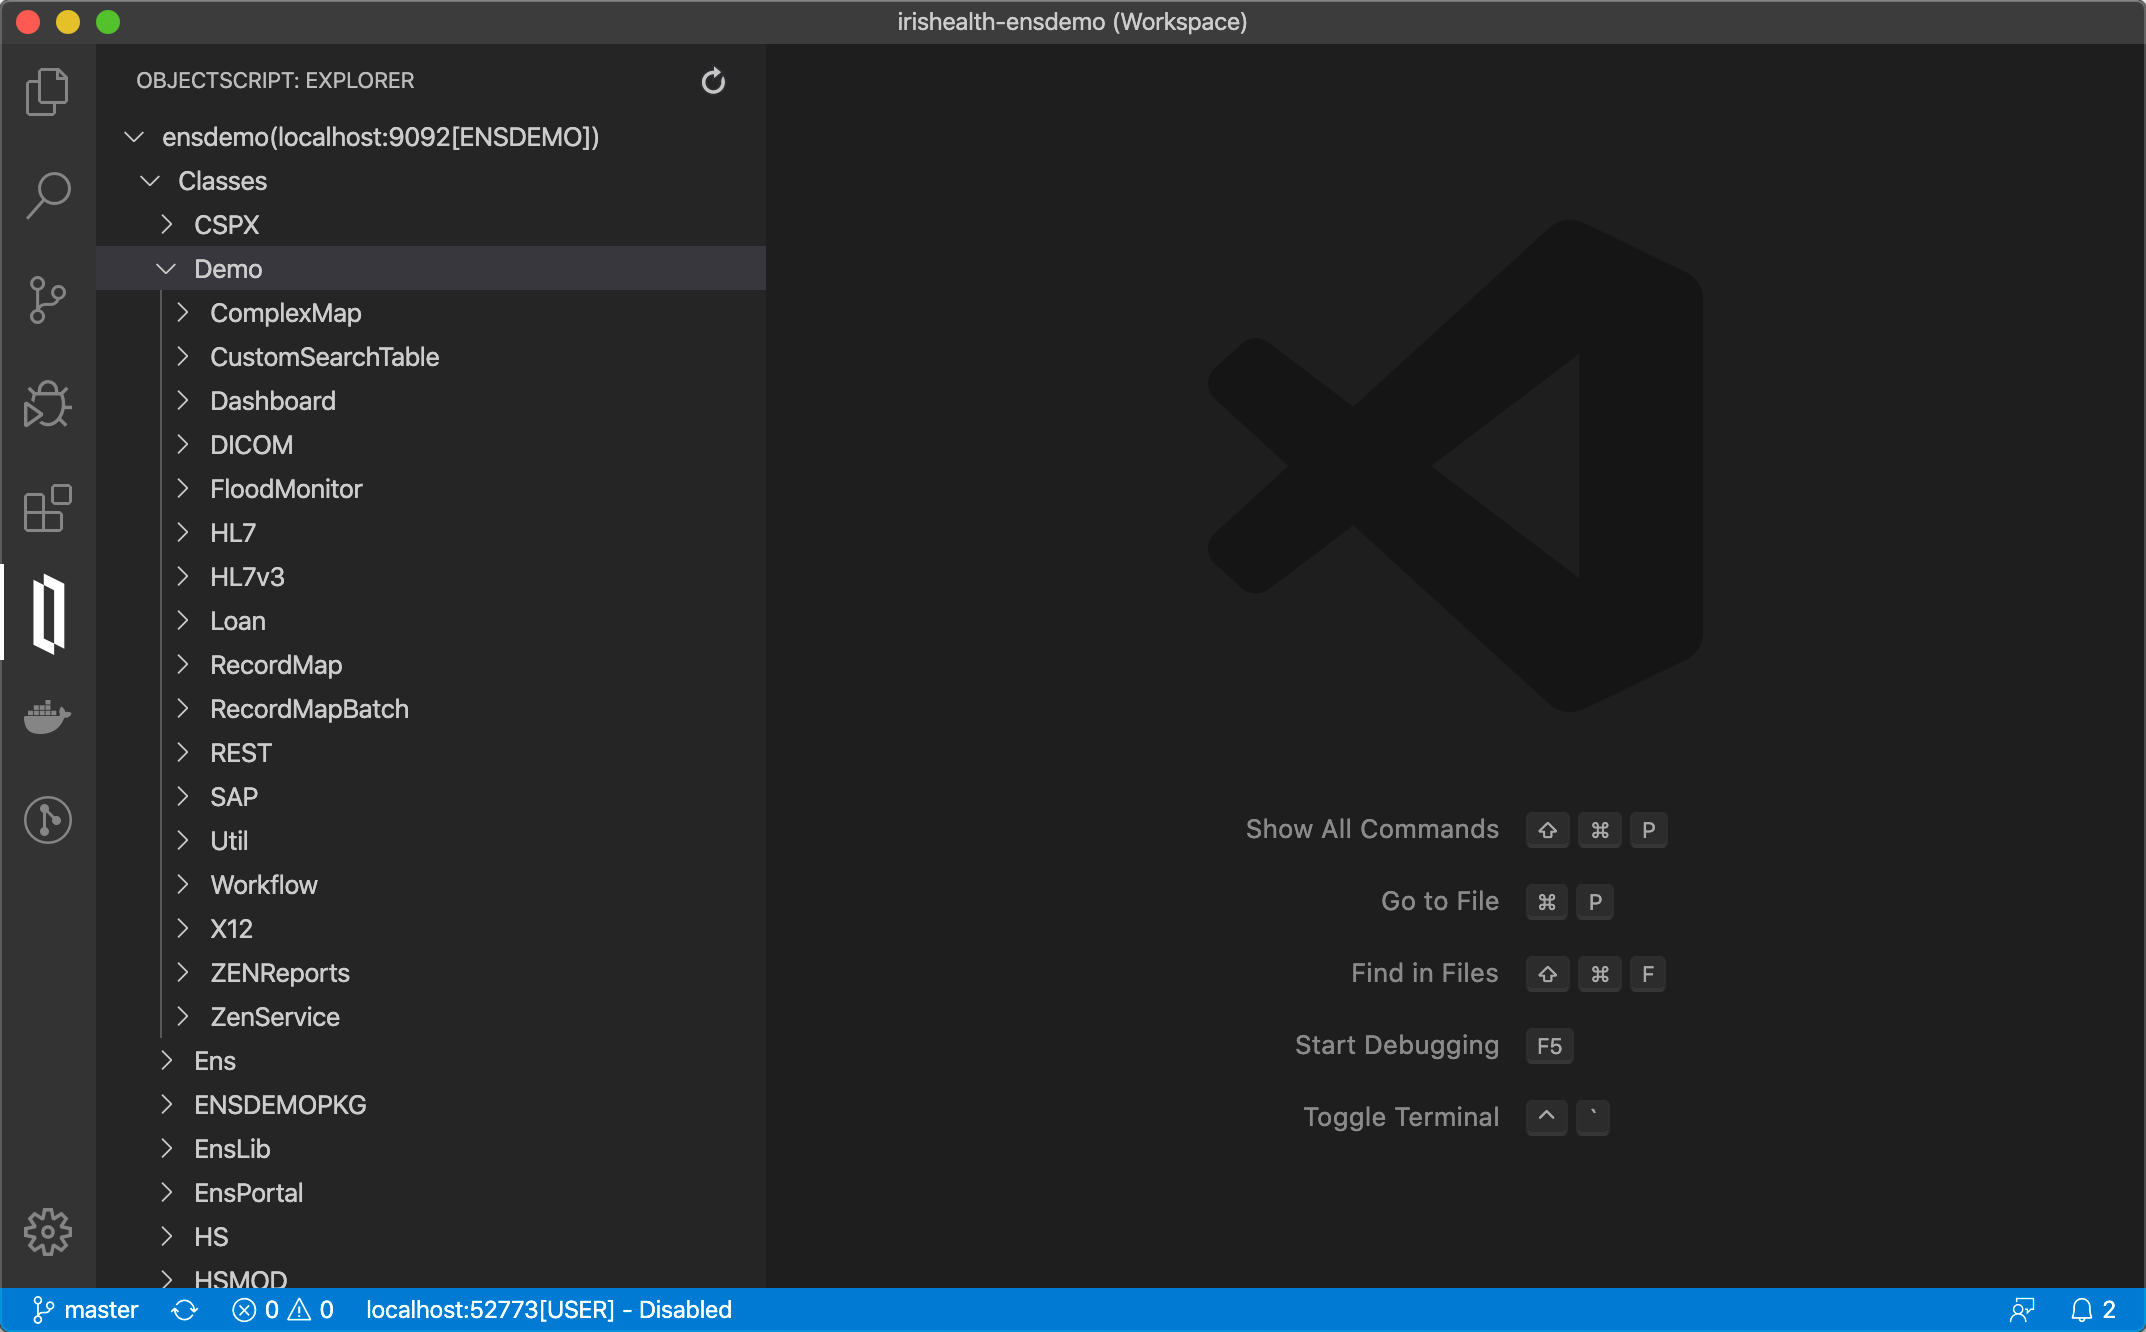The width and height of the screenshot is (2146, 1332).
Task: Click the OBJECTSCRIPT: EXPLORER panel title
Action: point(275,81)
